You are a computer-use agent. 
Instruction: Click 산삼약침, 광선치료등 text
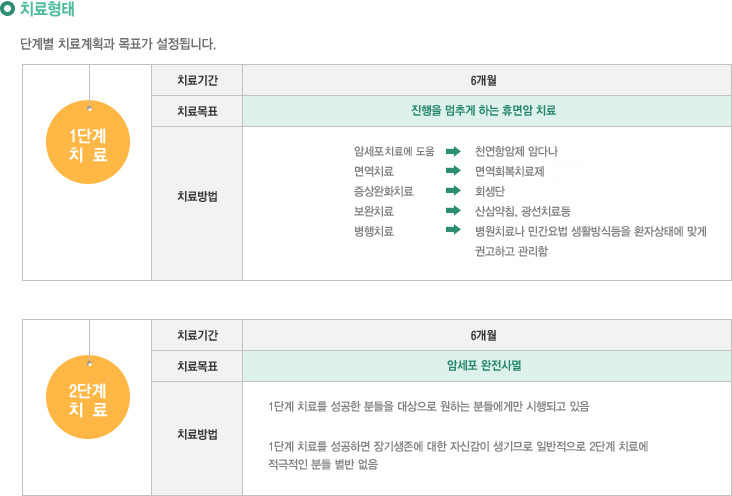pos(523,211)
